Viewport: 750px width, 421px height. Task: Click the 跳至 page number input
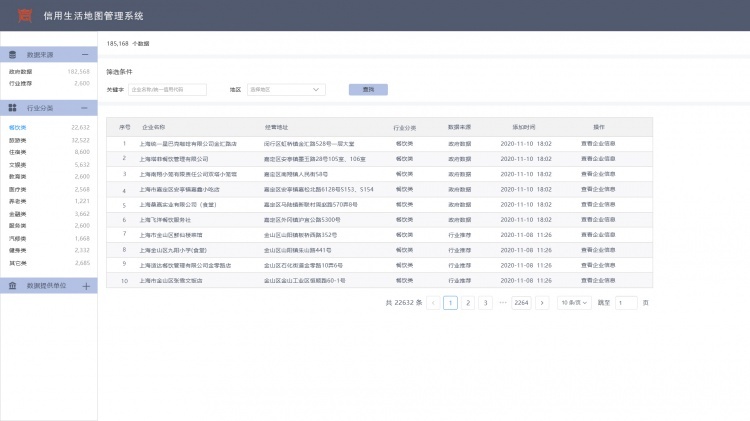[x=626, y=302]
